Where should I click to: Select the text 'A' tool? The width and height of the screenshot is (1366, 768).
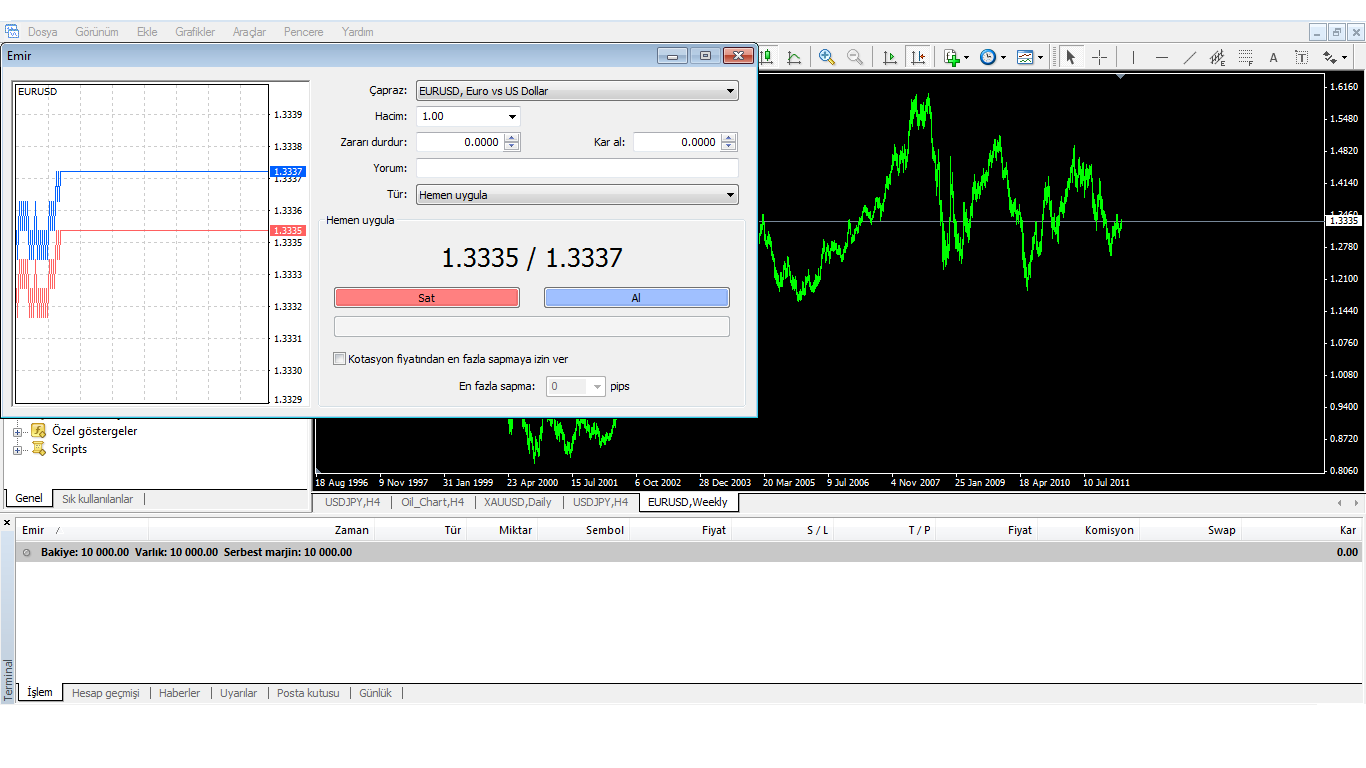point(1274,57)
